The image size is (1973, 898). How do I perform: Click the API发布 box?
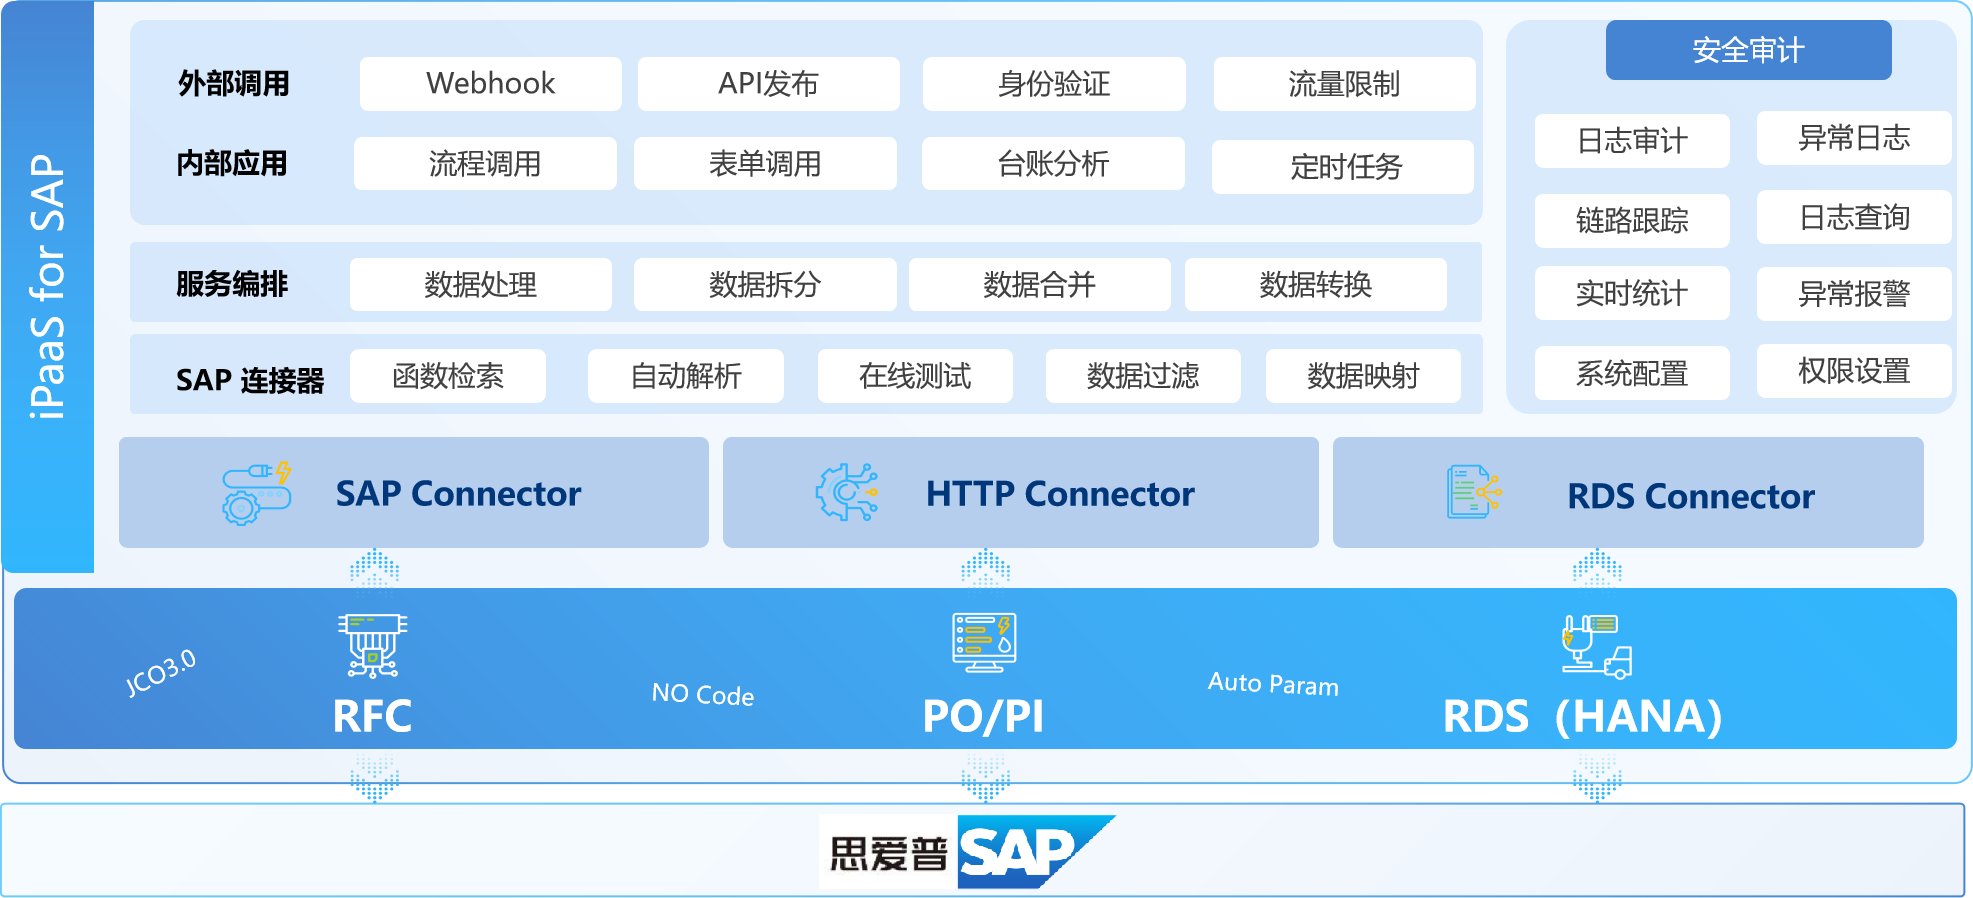[x=769, y=84]
